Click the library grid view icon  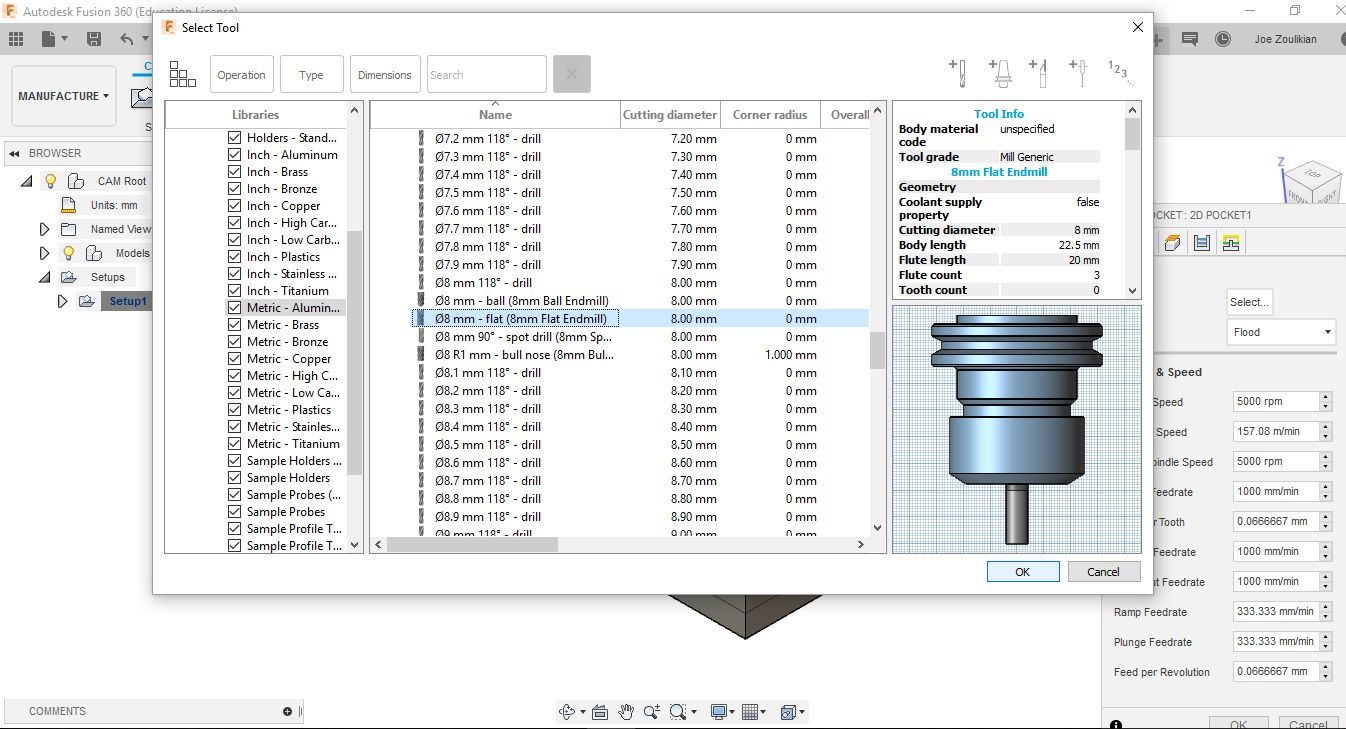(182, 74)
